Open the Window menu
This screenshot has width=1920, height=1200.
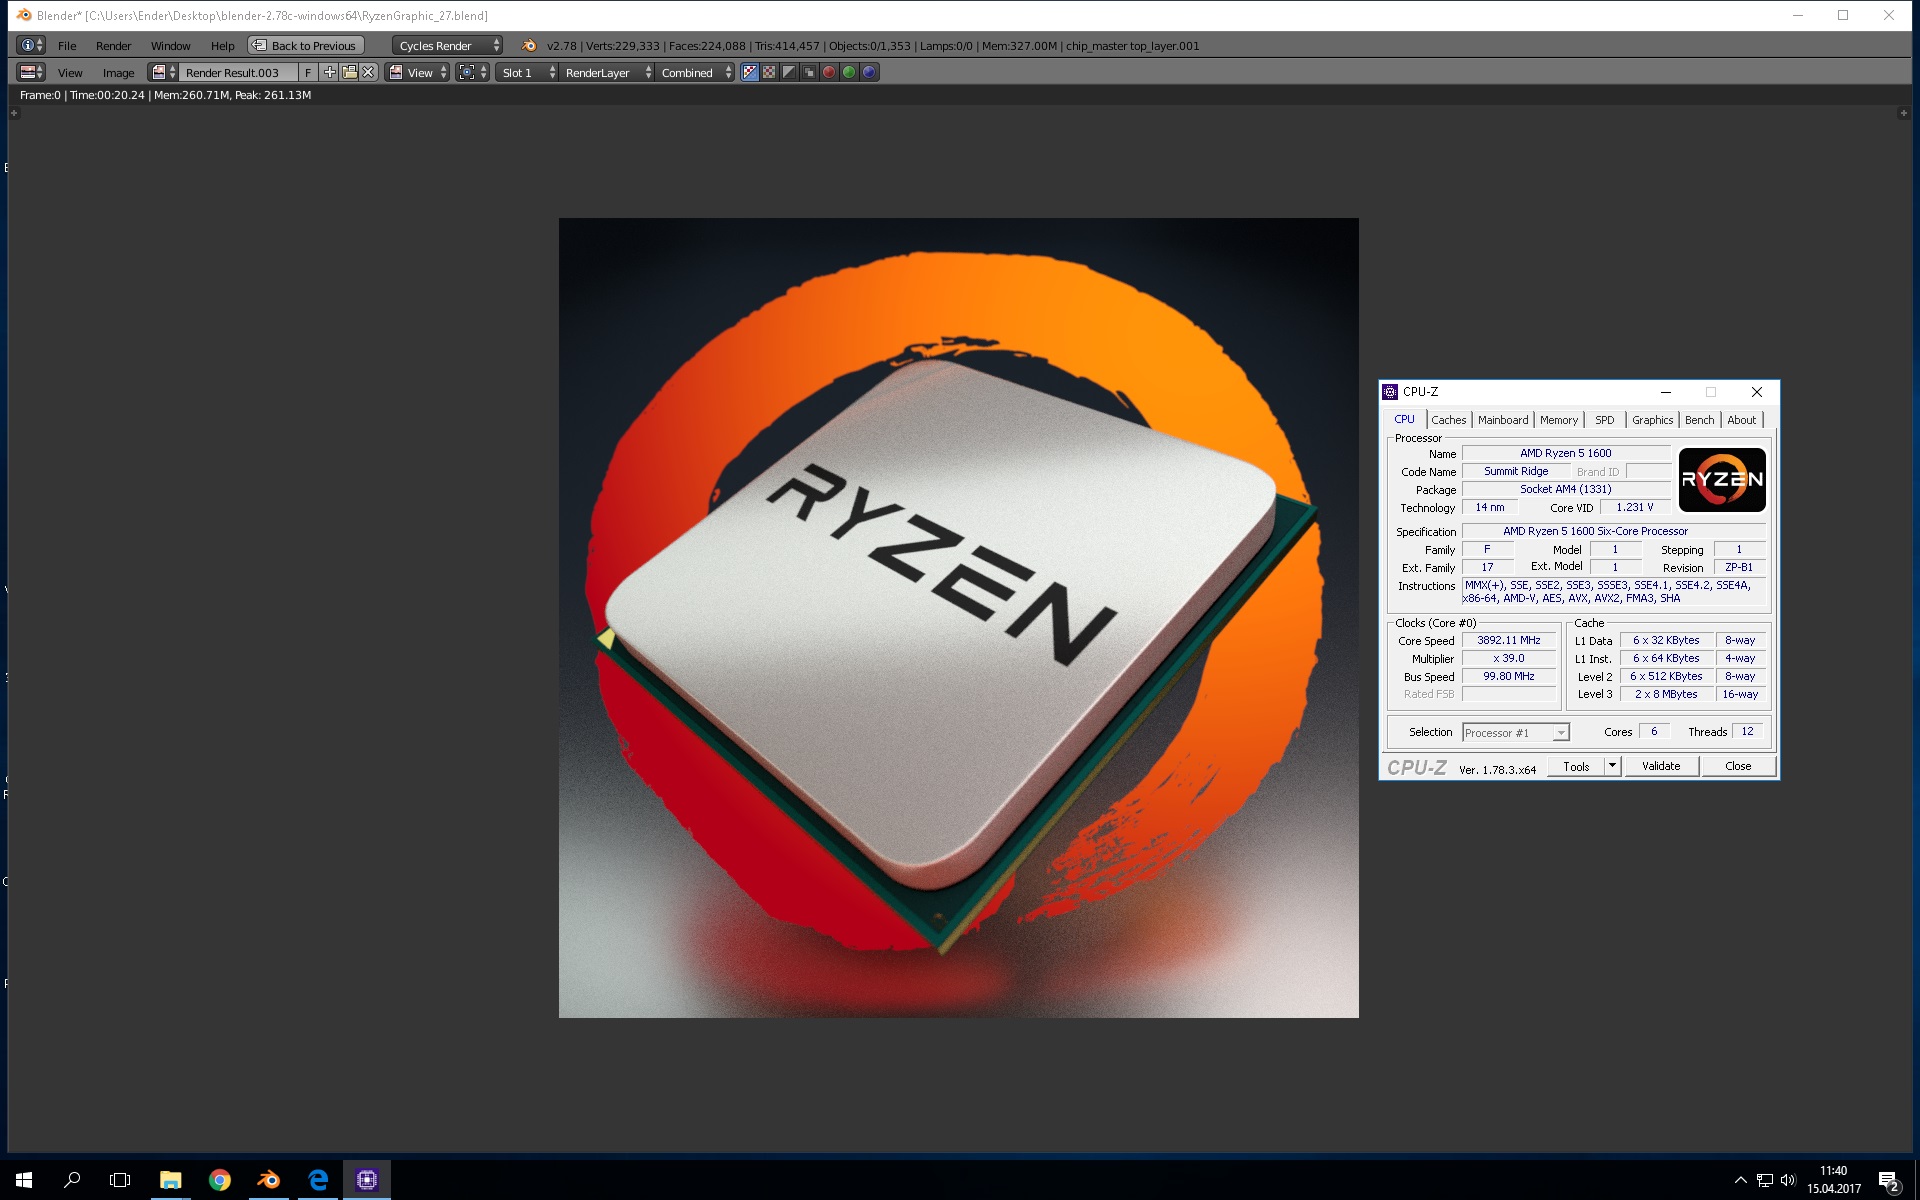pyautogui.click(x=171, y=45)
